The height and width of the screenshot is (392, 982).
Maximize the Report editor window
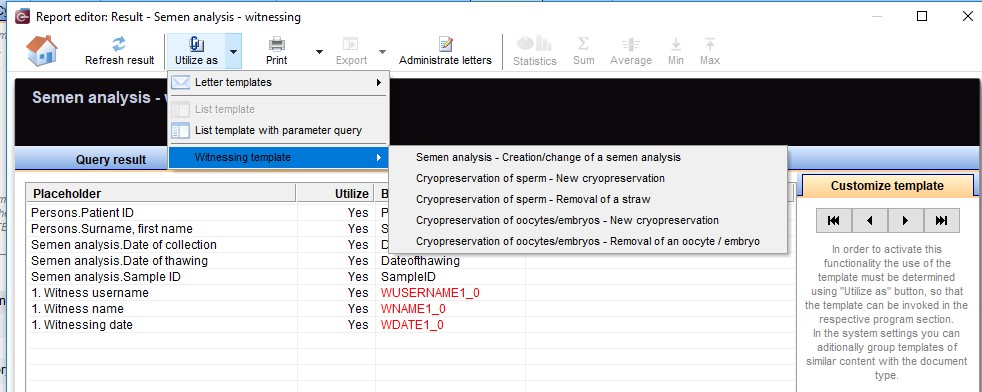[x=922, y=16]
